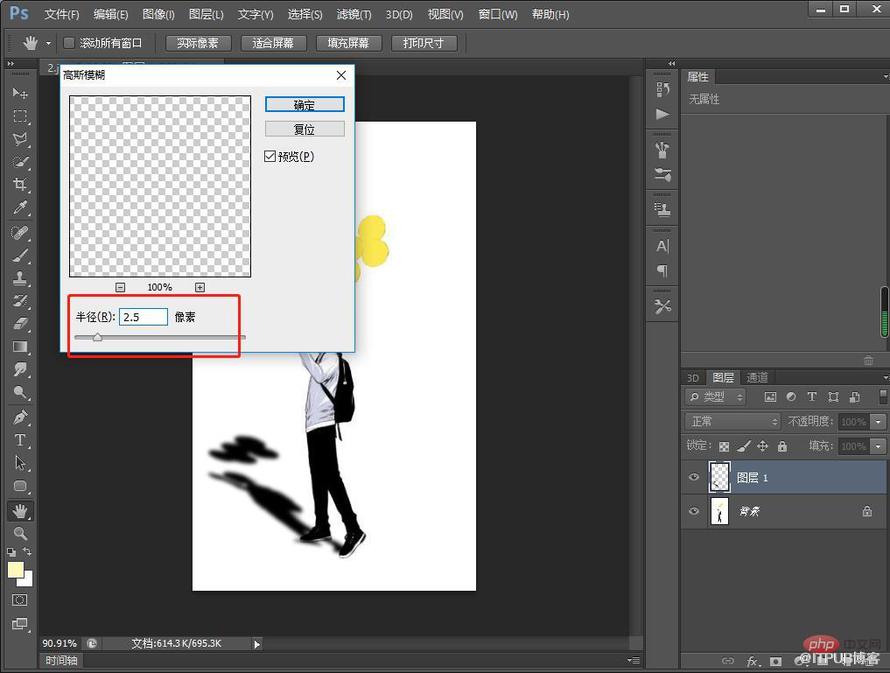
Task: Select the Move tool
Action: [x=20, y=92]
